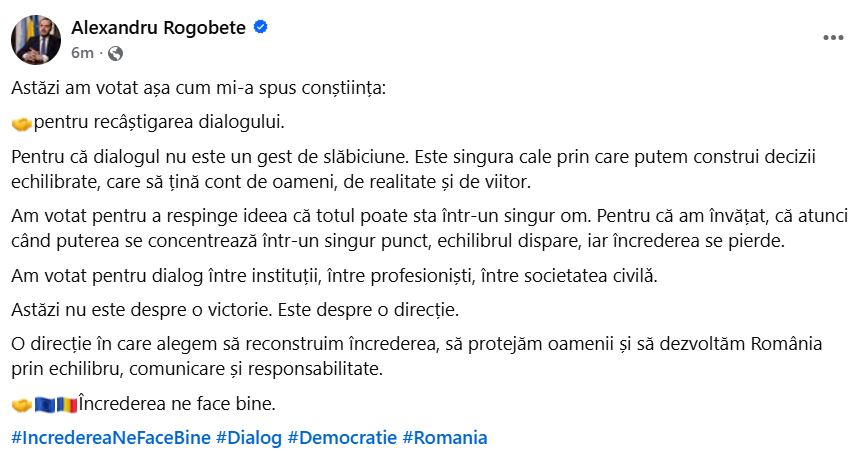Click the sentence 'Astăzi nu este despre o victorie'
This screenshot has width=865, height=451.
click(142, 310)
